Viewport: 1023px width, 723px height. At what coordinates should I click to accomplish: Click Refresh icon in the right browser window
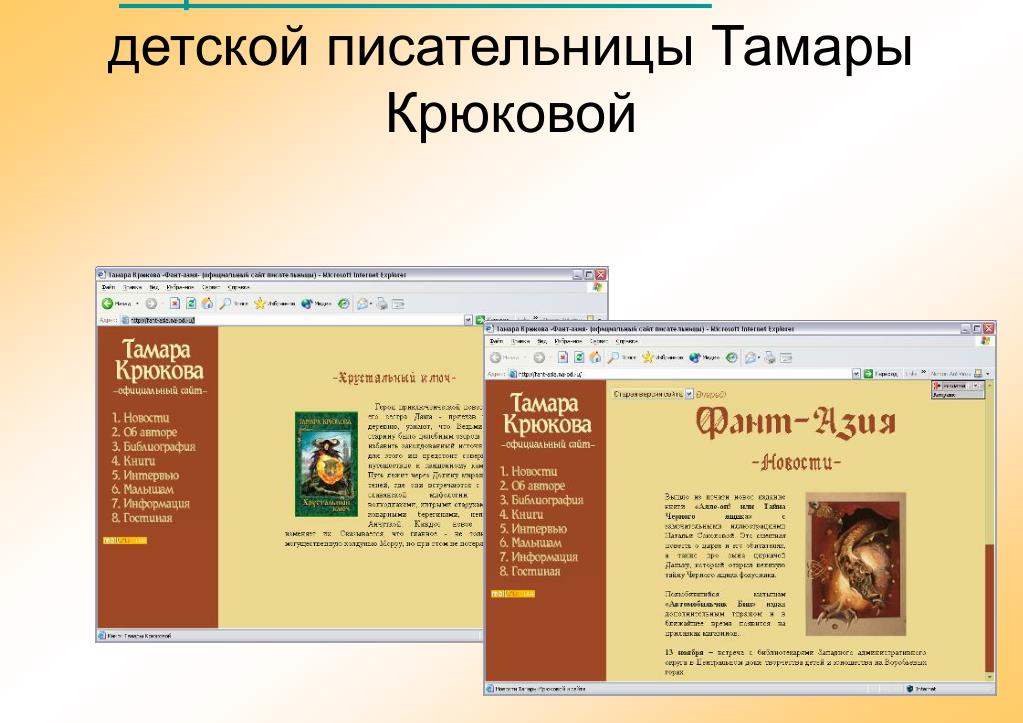pos(579,358)
